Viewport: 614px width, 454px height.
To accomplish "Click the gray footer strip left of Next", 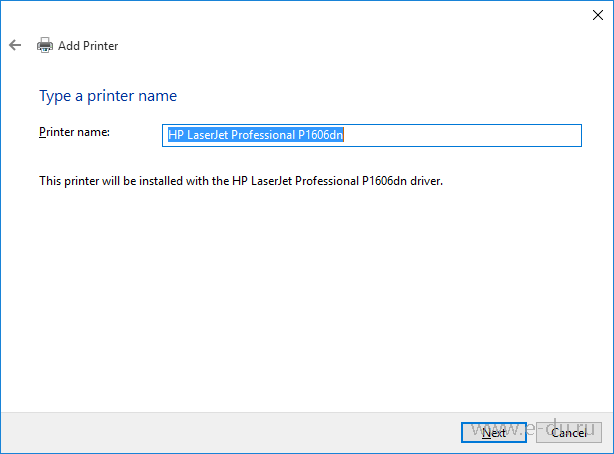I will point(230,432).
